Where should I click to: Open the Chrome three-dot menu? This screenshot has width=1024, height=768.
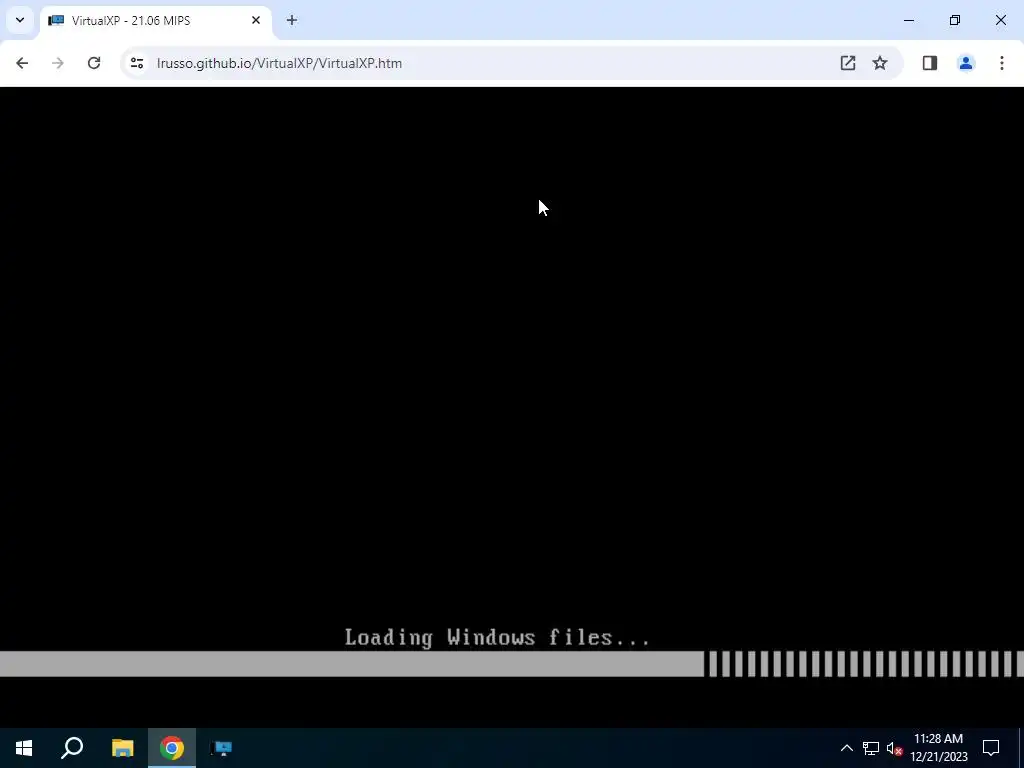[1002, 63]
